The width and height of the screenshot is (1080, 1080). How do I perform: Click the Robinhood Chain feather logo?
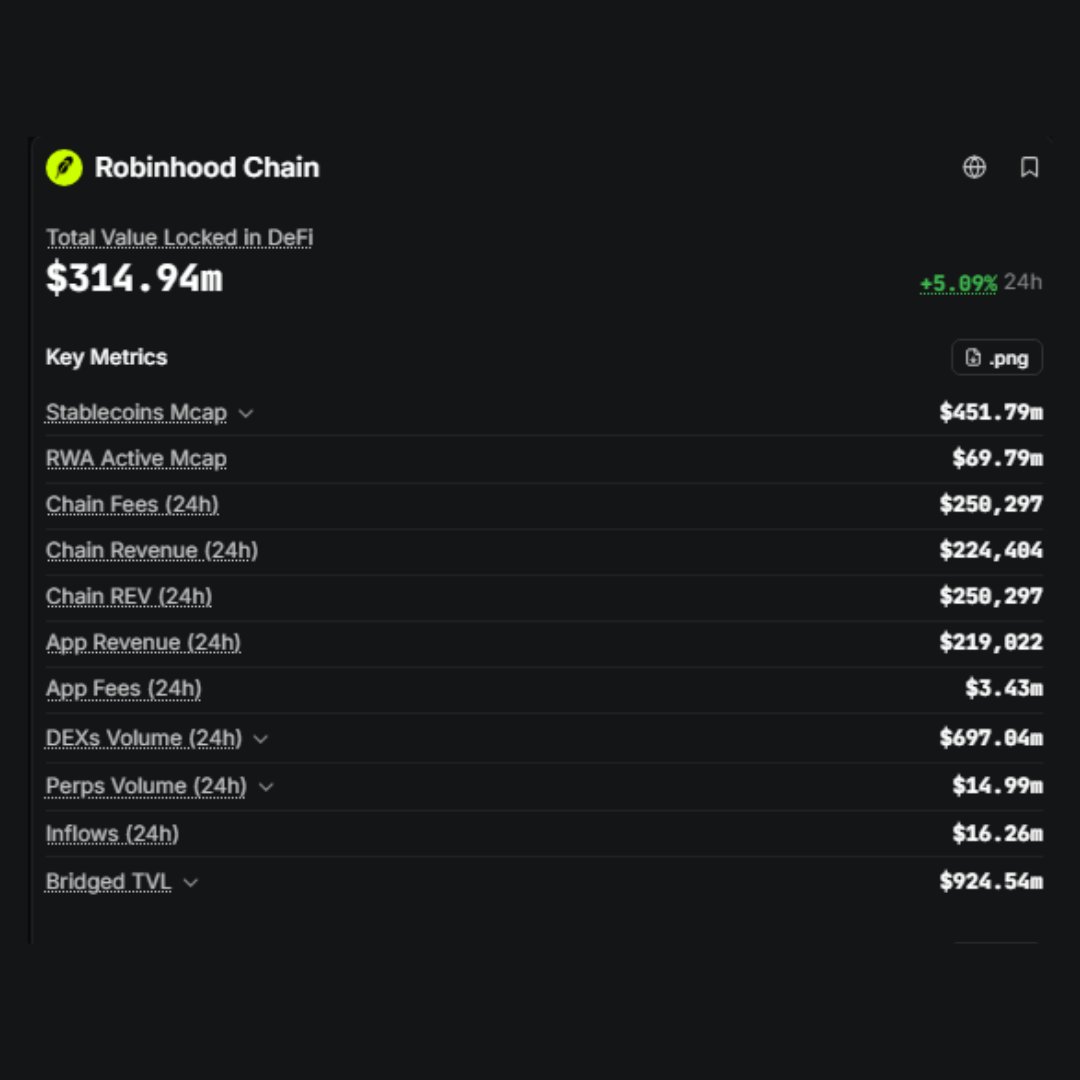pyautogui.click(x=64, y=167)
